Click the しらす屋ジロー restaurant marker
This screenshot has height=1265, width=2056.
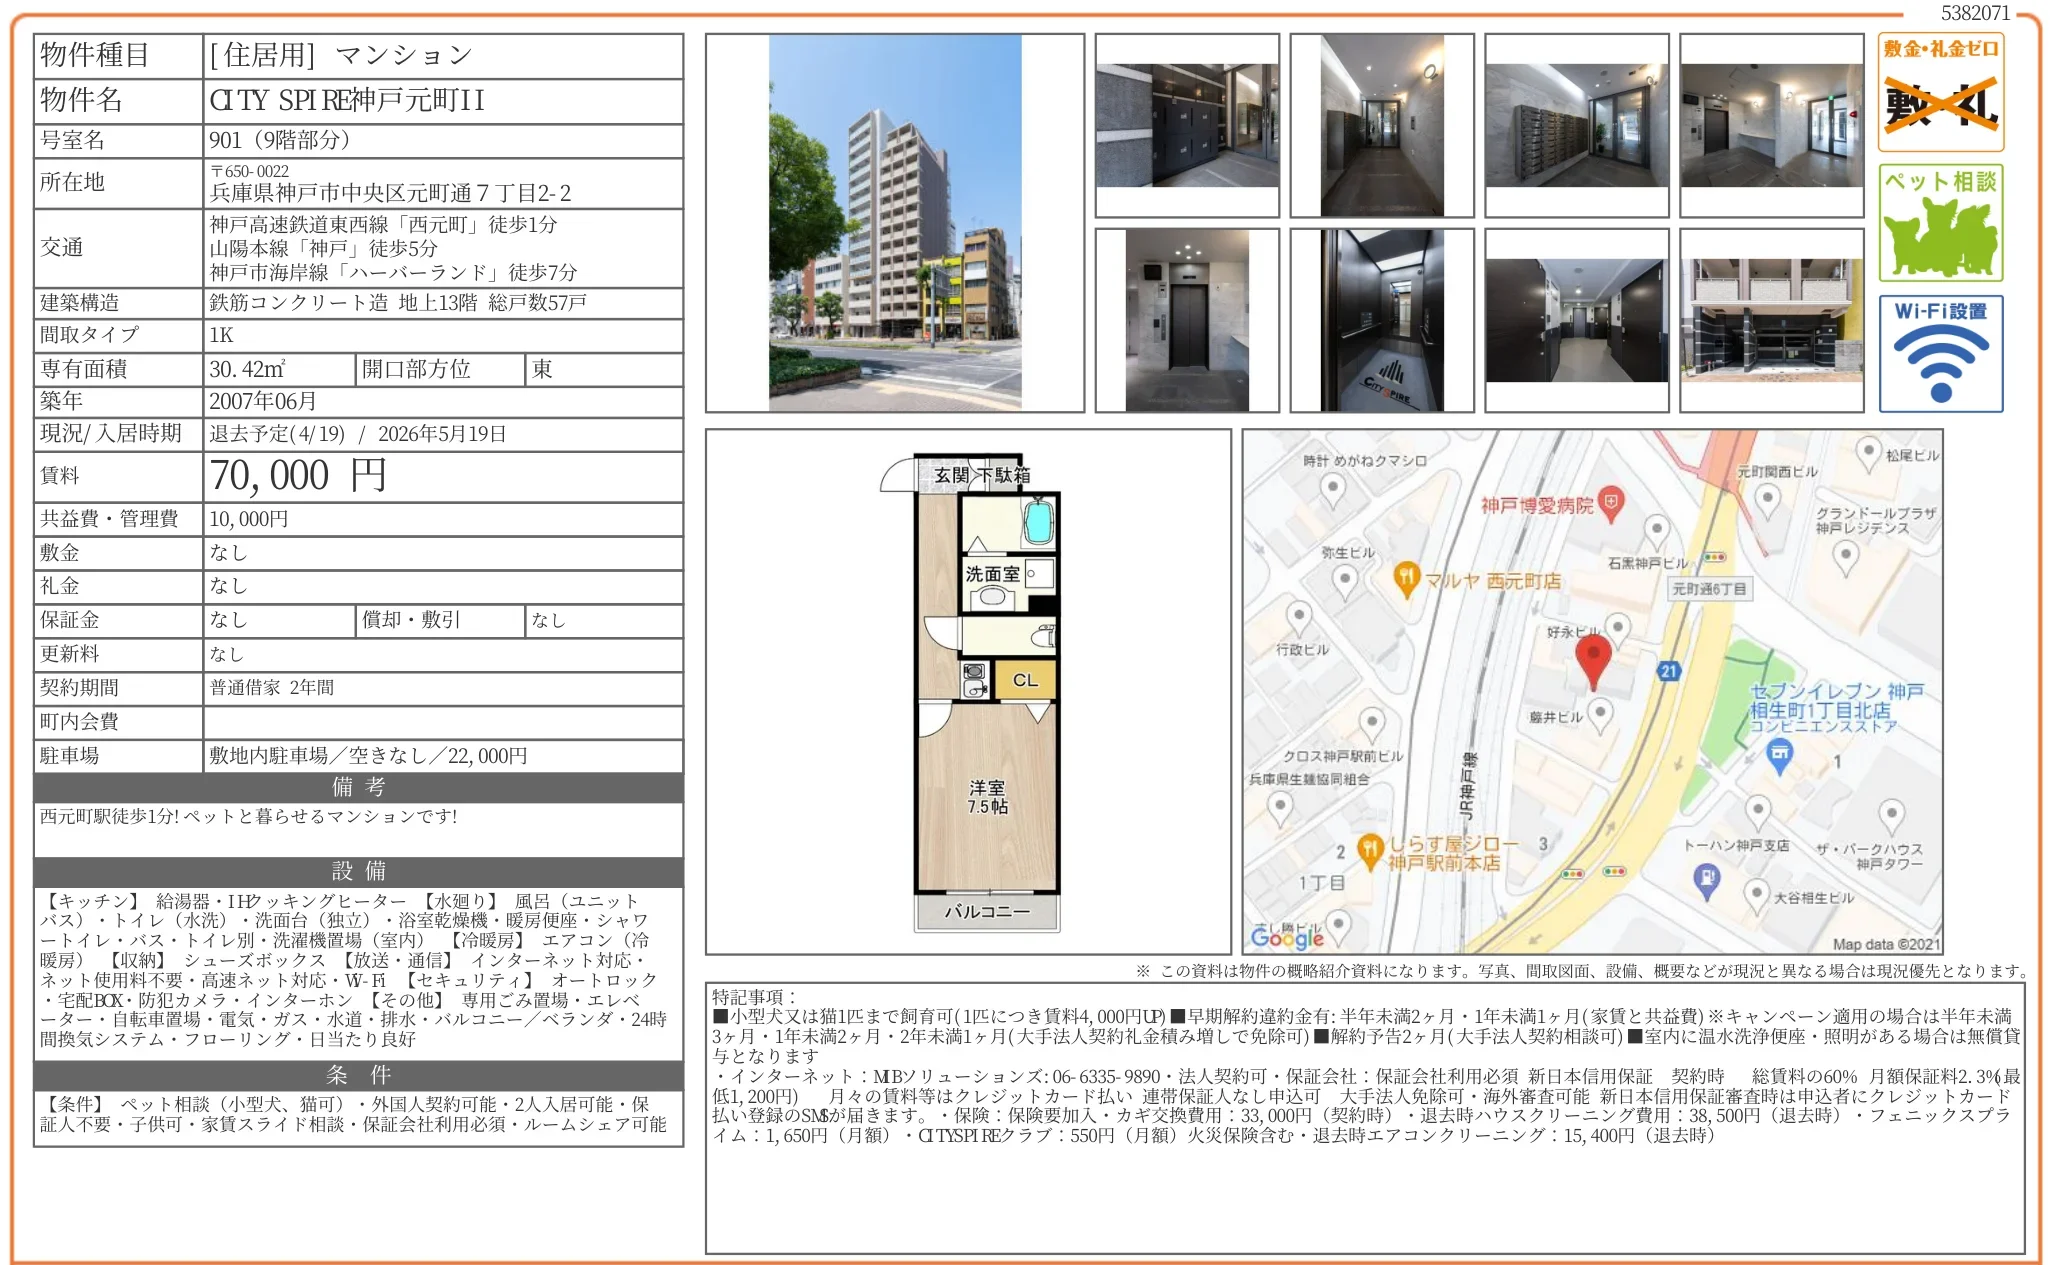coord(1369,850)
